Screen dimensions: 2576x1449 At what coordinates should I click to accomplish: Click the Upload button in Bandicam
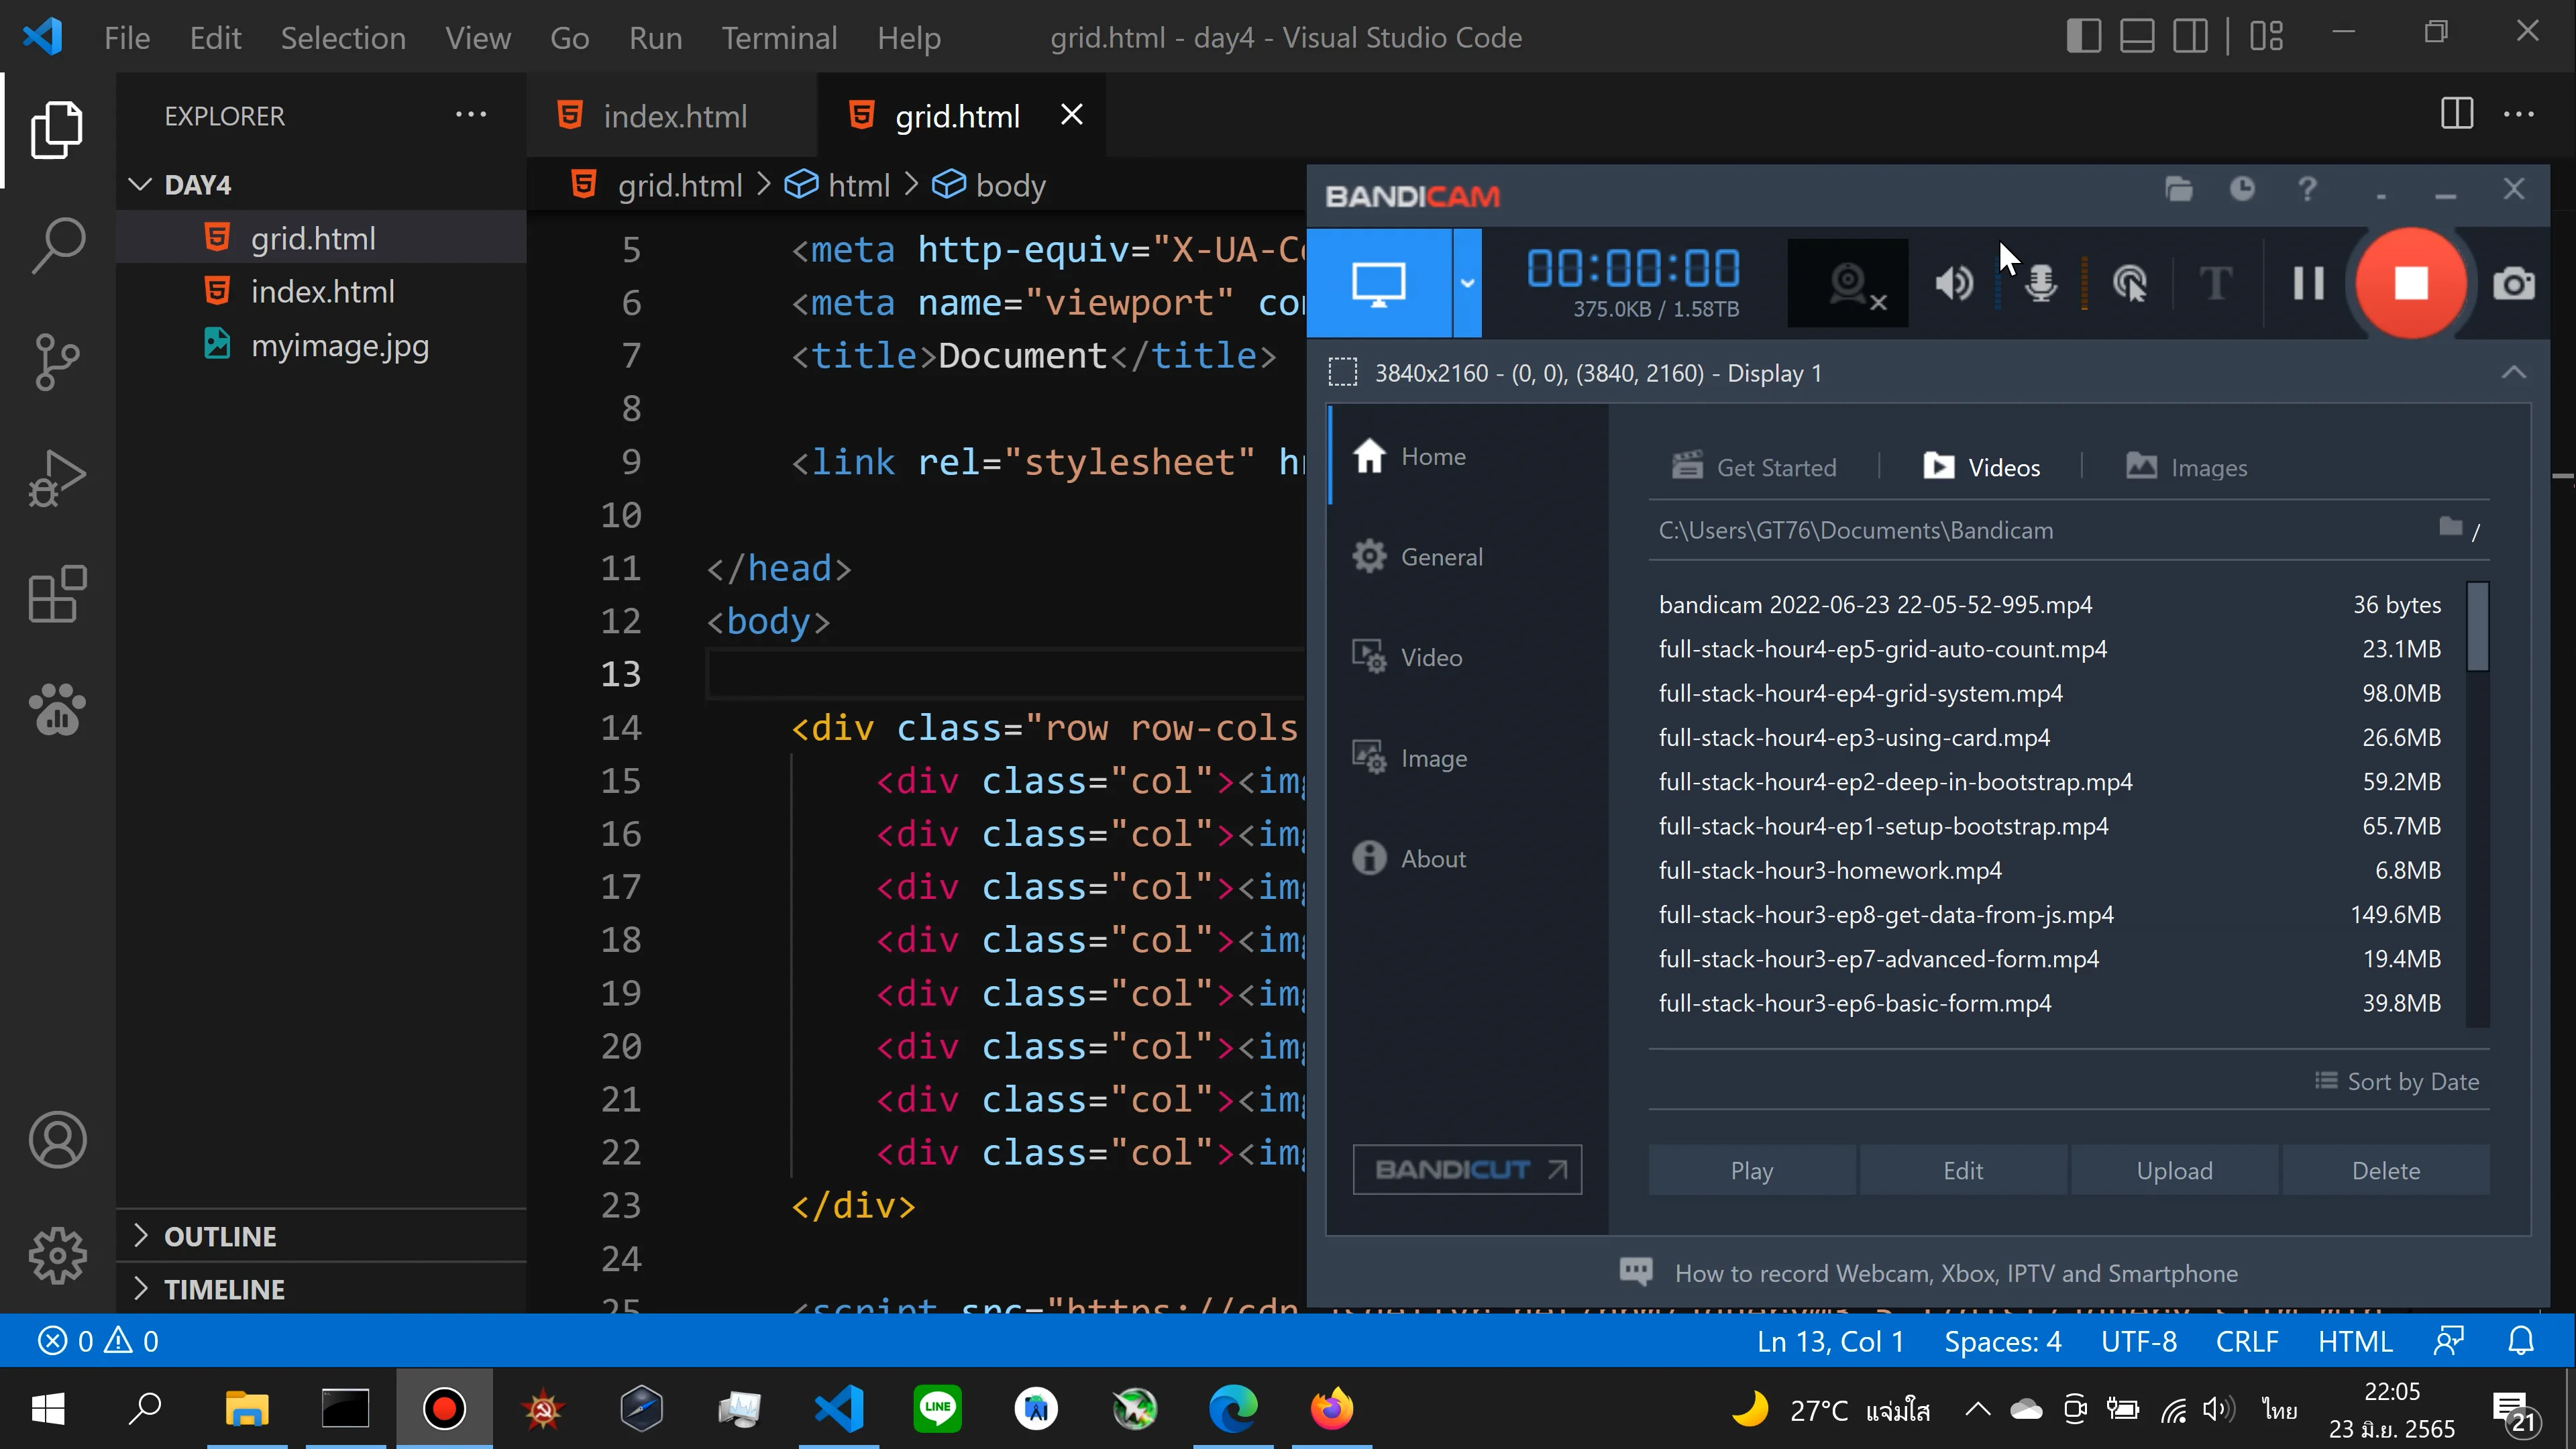pos(2174,1170)
